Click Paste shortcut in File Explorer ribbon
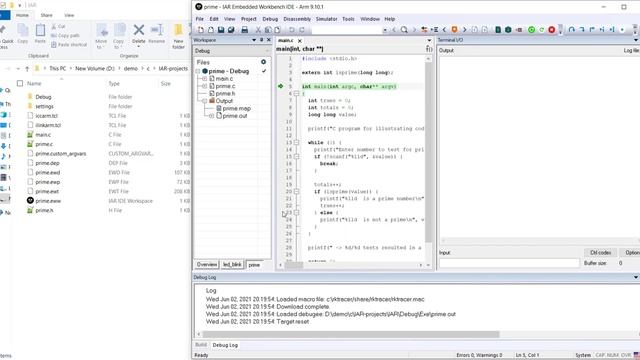This screenshot has height=360, width=640. 69,44
